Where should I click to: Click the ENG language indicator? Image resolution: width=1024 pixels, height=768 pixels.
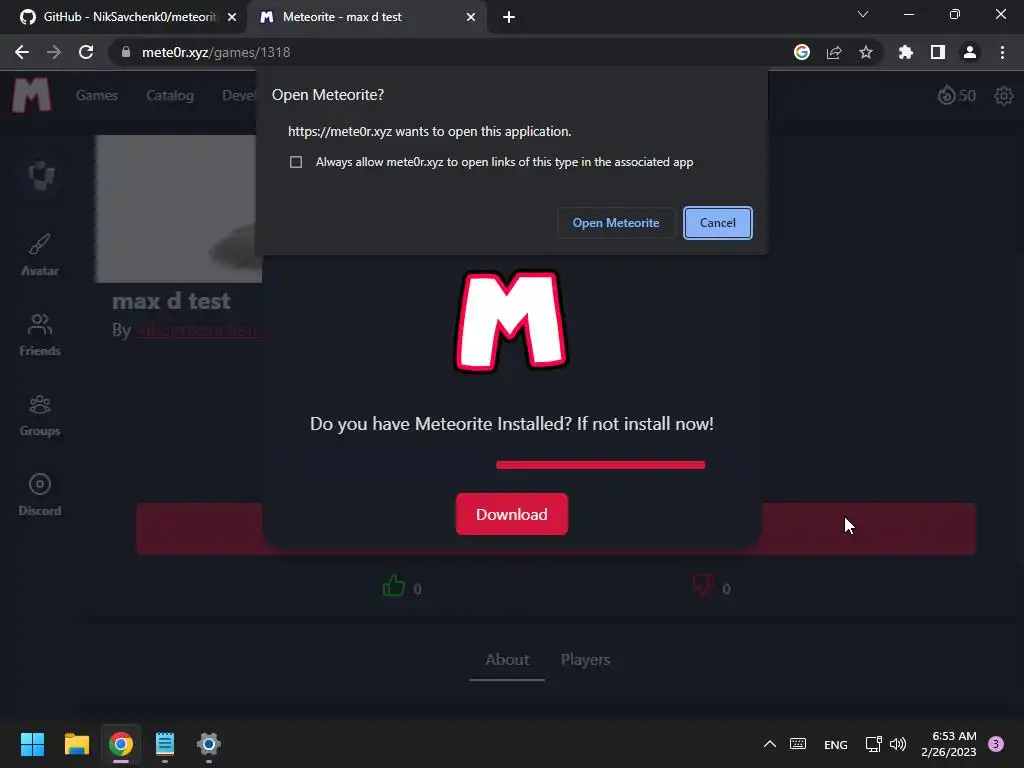(x=835, y=744)
